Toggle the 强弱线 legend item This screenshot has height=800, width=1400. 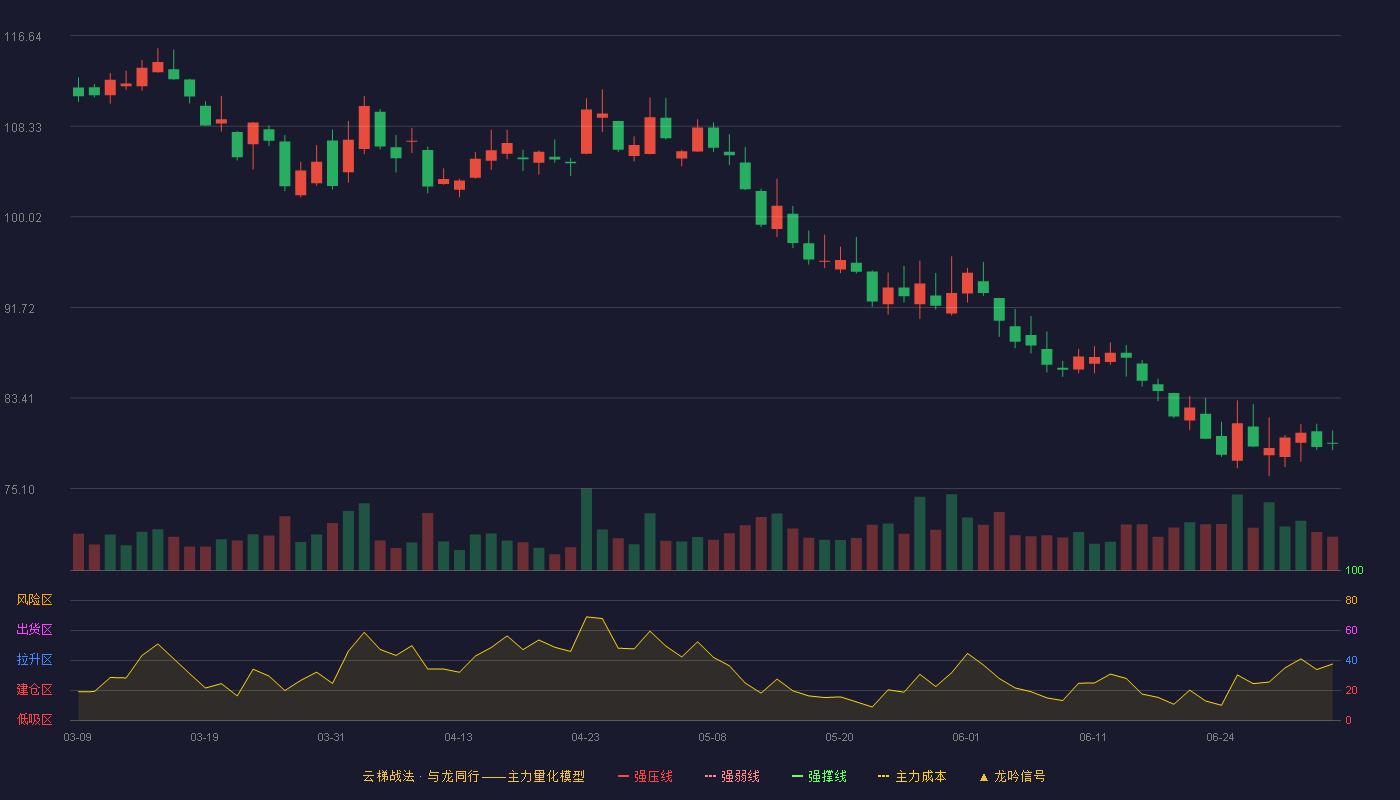pos(732,776)
